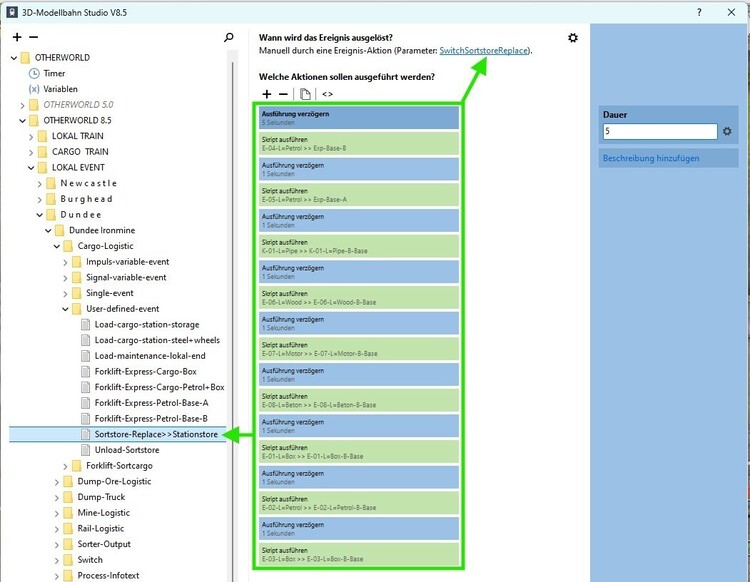Open script view with the <> icon
The width and height of the screenshot is (750, 582).
coord(327,94)
